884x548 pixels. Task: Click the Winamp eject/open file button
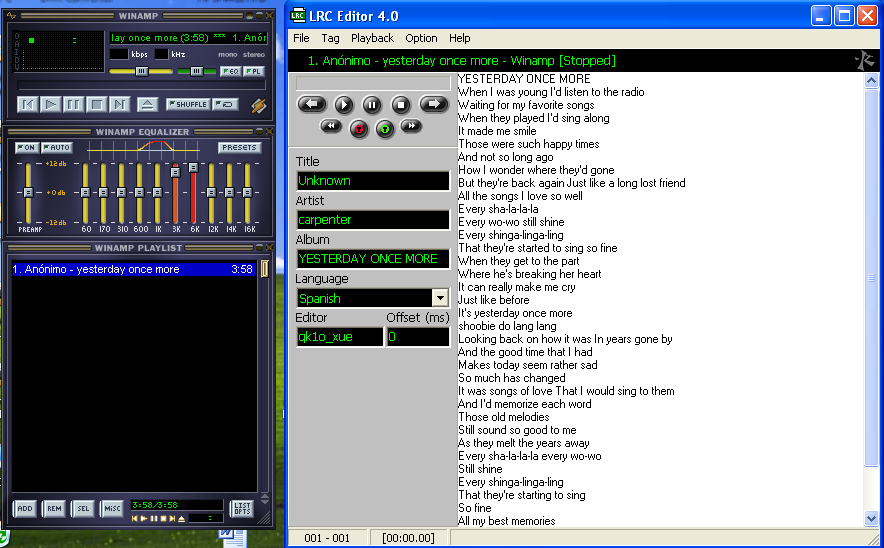(147, 104)
